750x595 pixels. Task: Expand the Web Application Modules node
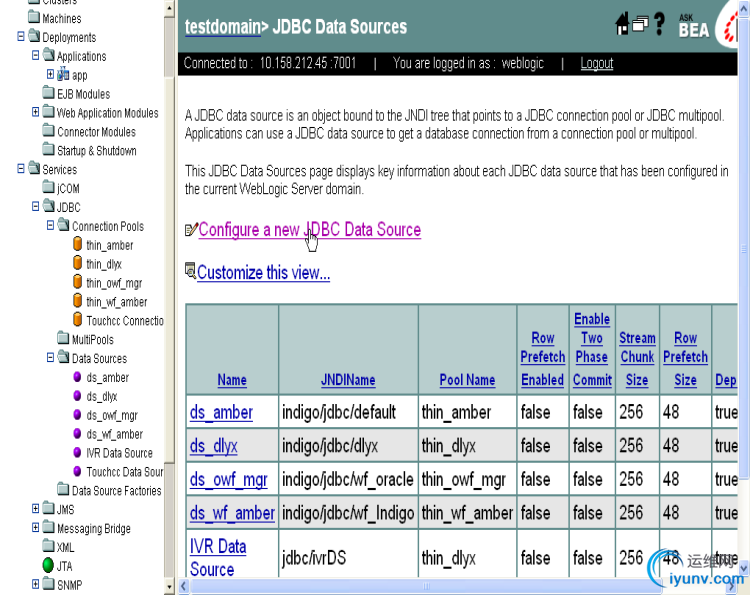tap(35, 112)
